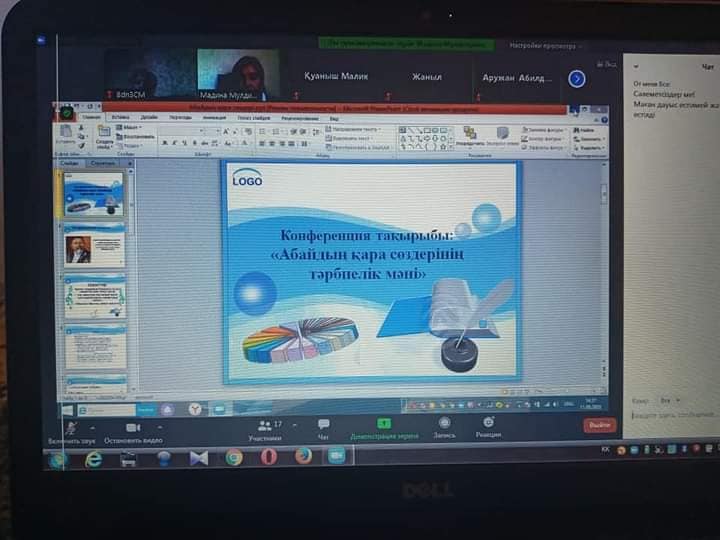
Task: Click the PowerPoint Office button
Action: [66, 112]
